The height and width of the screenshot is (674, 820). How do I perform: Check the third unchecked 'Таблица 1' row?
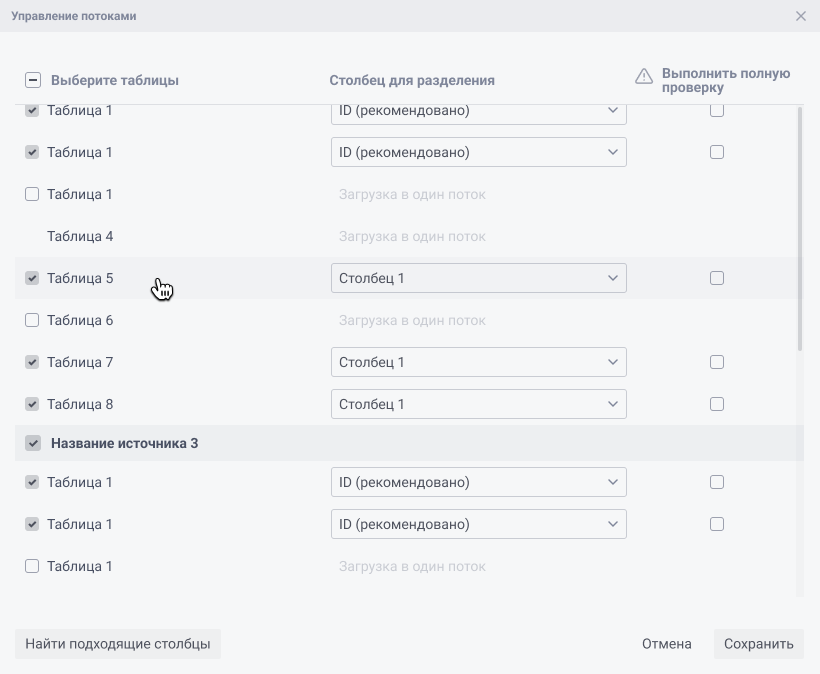click(31, 194)
